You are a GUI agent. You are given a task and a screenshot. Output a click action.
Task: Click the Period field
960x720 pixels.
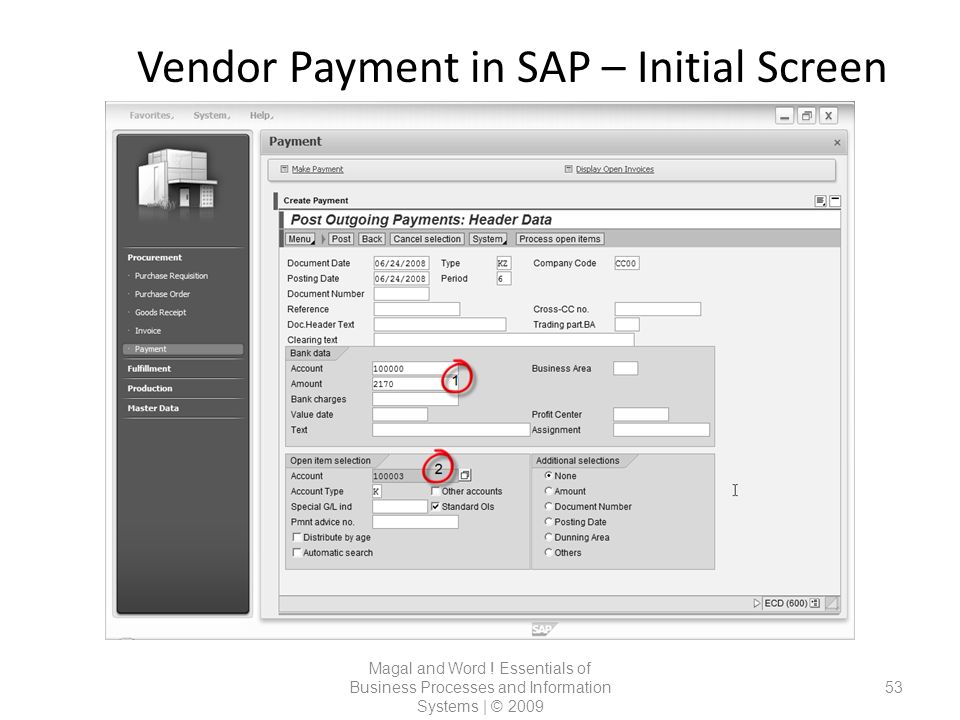tap(504, 279)
